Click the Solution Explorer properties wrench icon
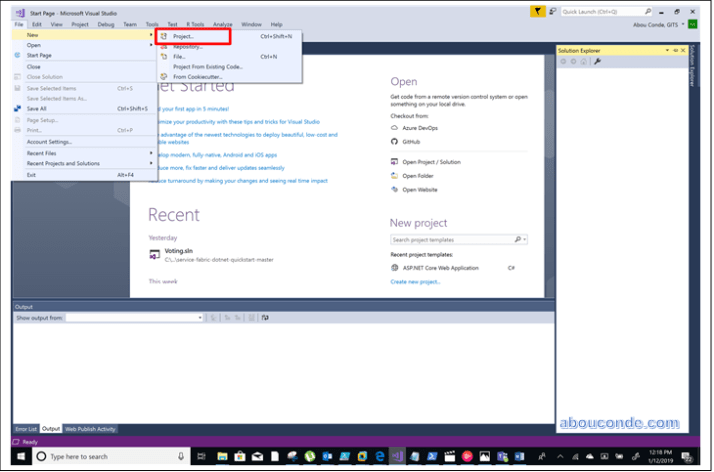 (x=597, y=61)
